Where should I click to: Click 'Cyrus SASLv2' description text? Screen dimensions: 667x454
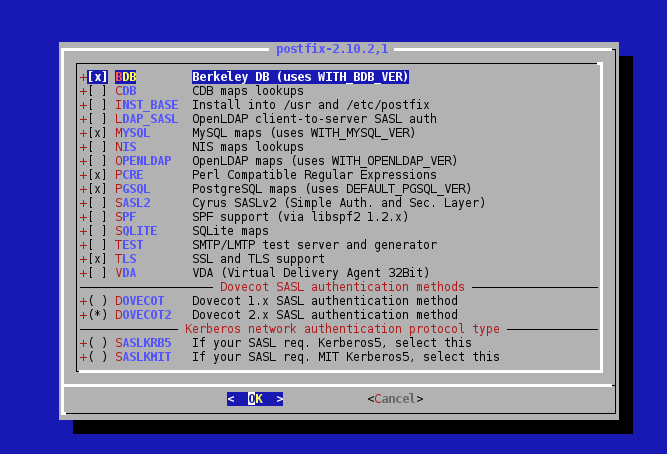click(x=234, y=203)
